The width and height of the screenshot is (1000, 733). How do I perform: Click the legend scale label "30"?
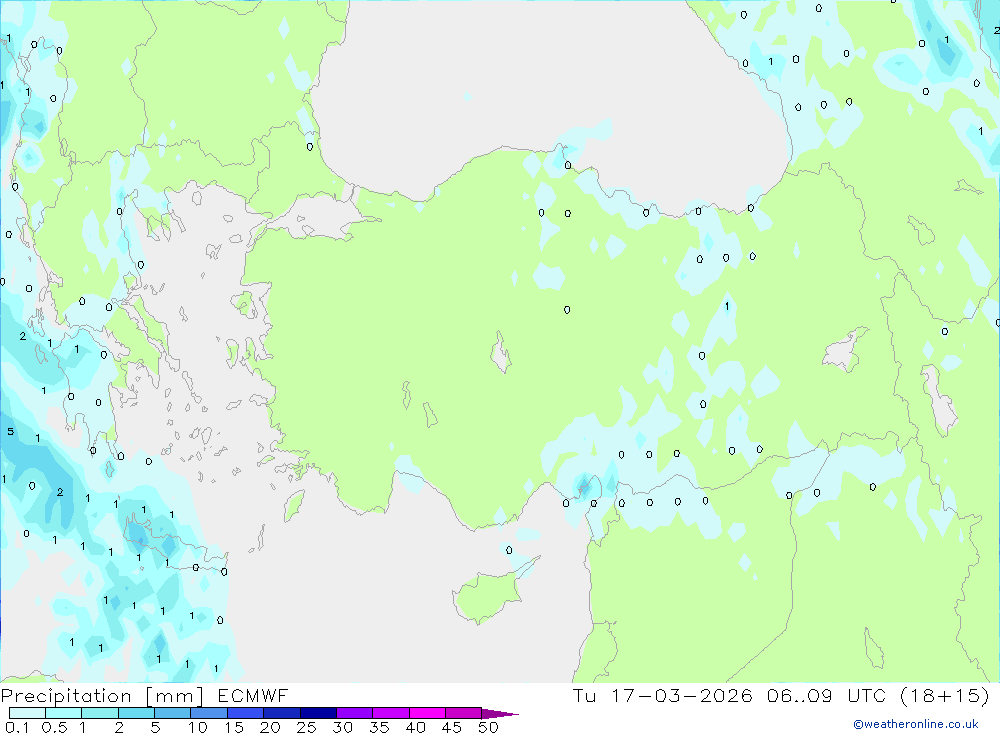click(x=343, y=727)
